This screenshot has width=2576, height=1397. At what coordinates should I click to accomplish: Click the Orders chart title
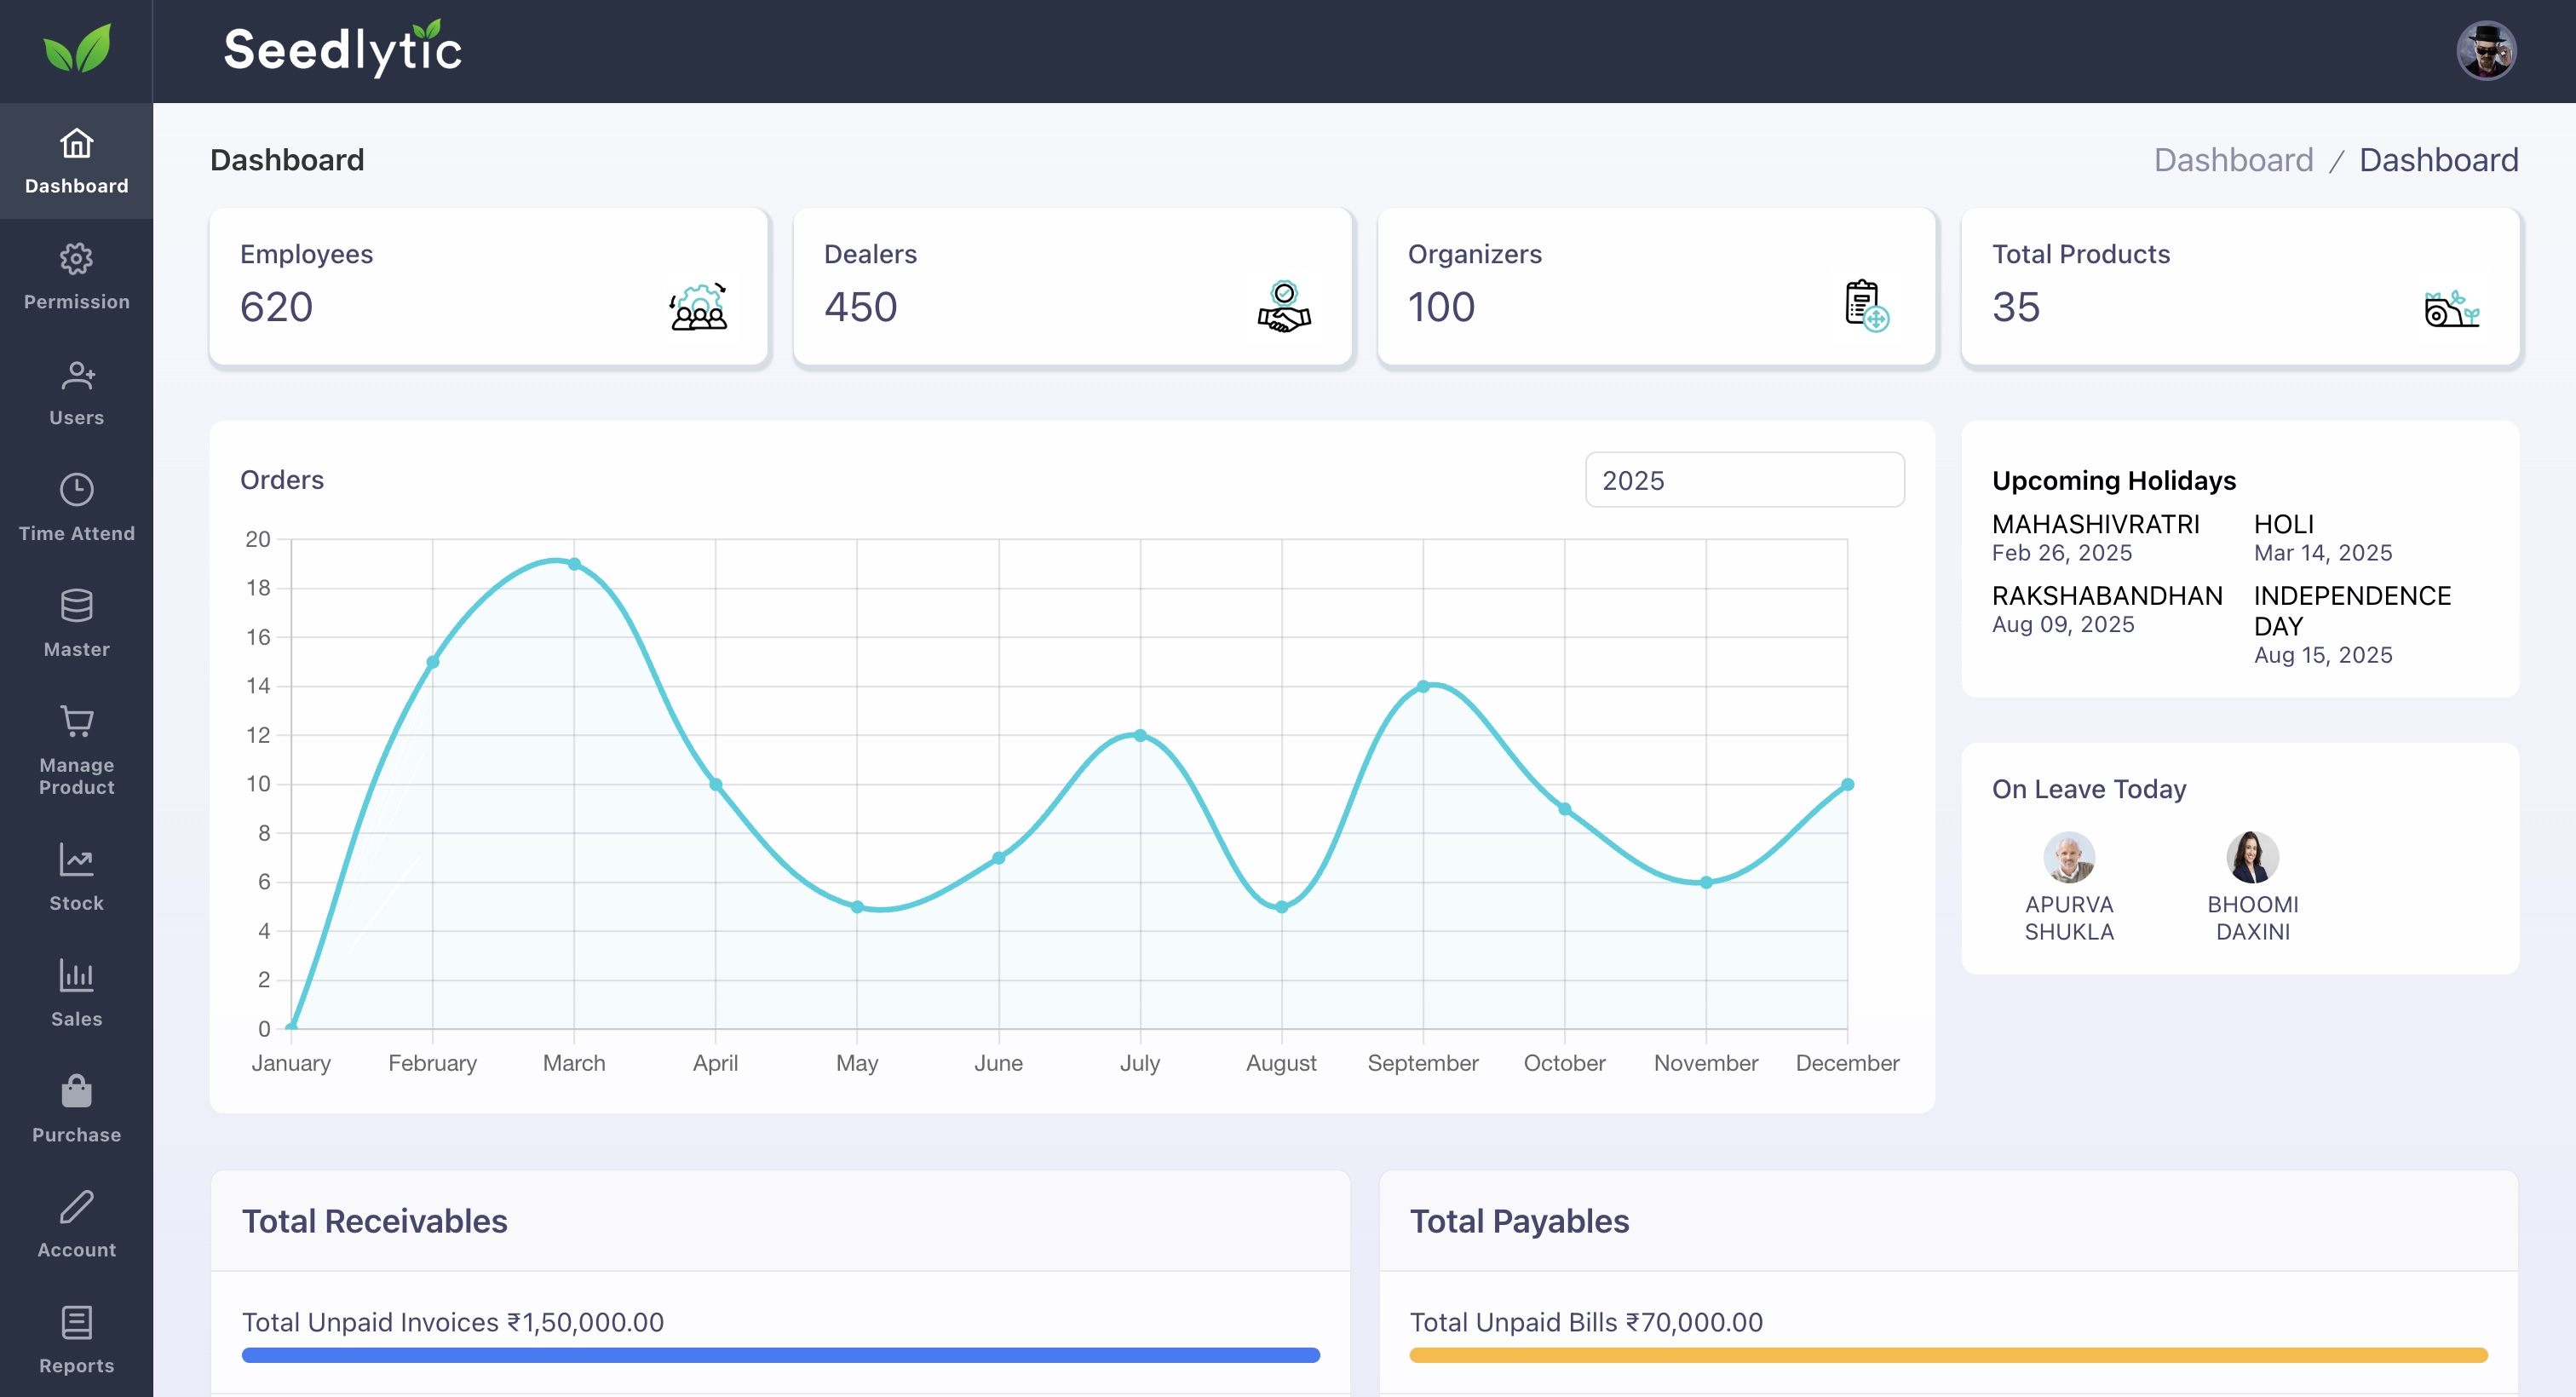point(281,480)
